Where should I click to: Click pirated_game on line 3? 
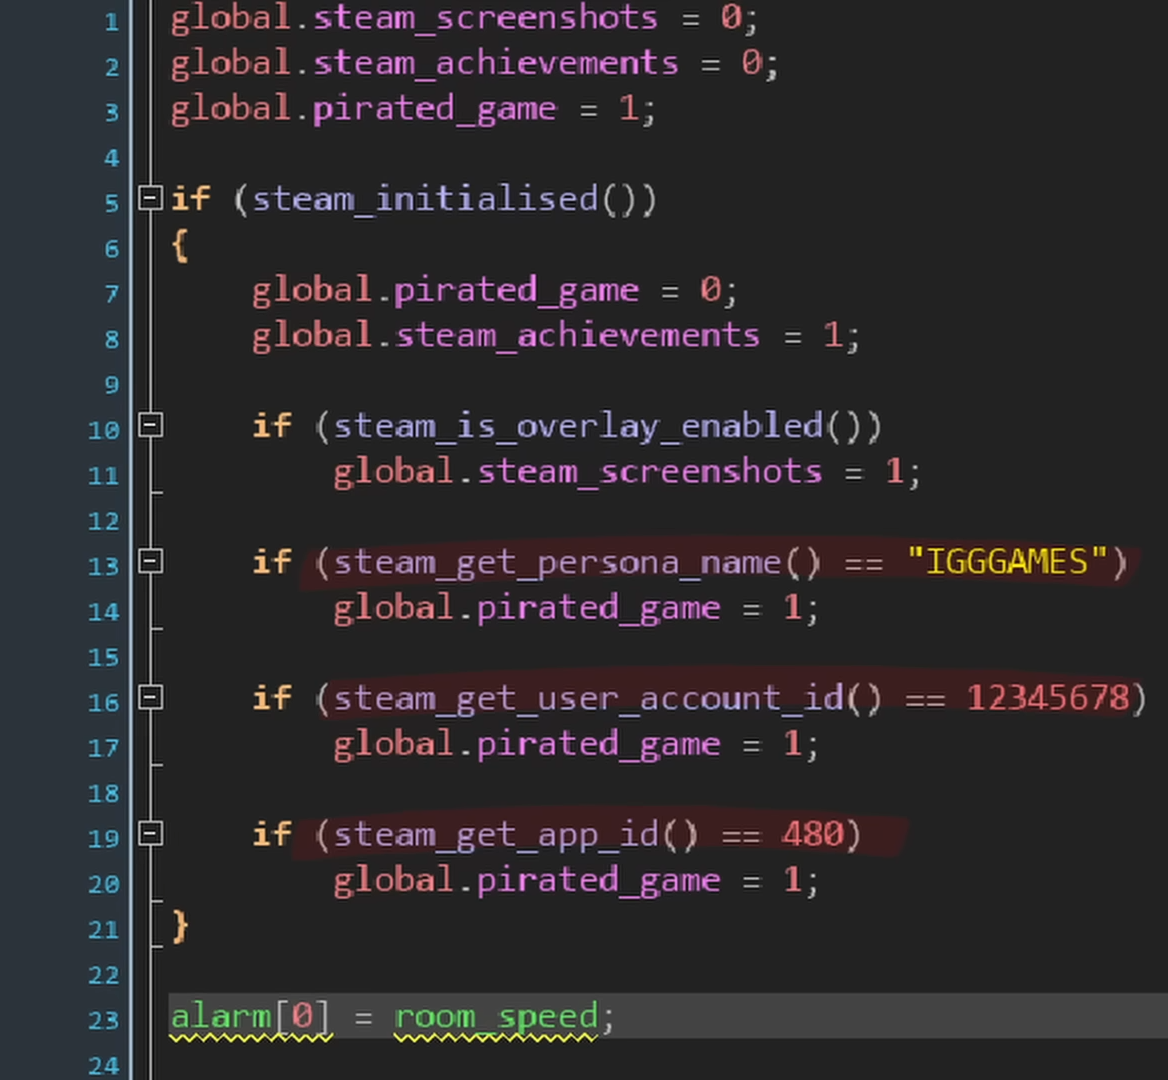[434, 109]
